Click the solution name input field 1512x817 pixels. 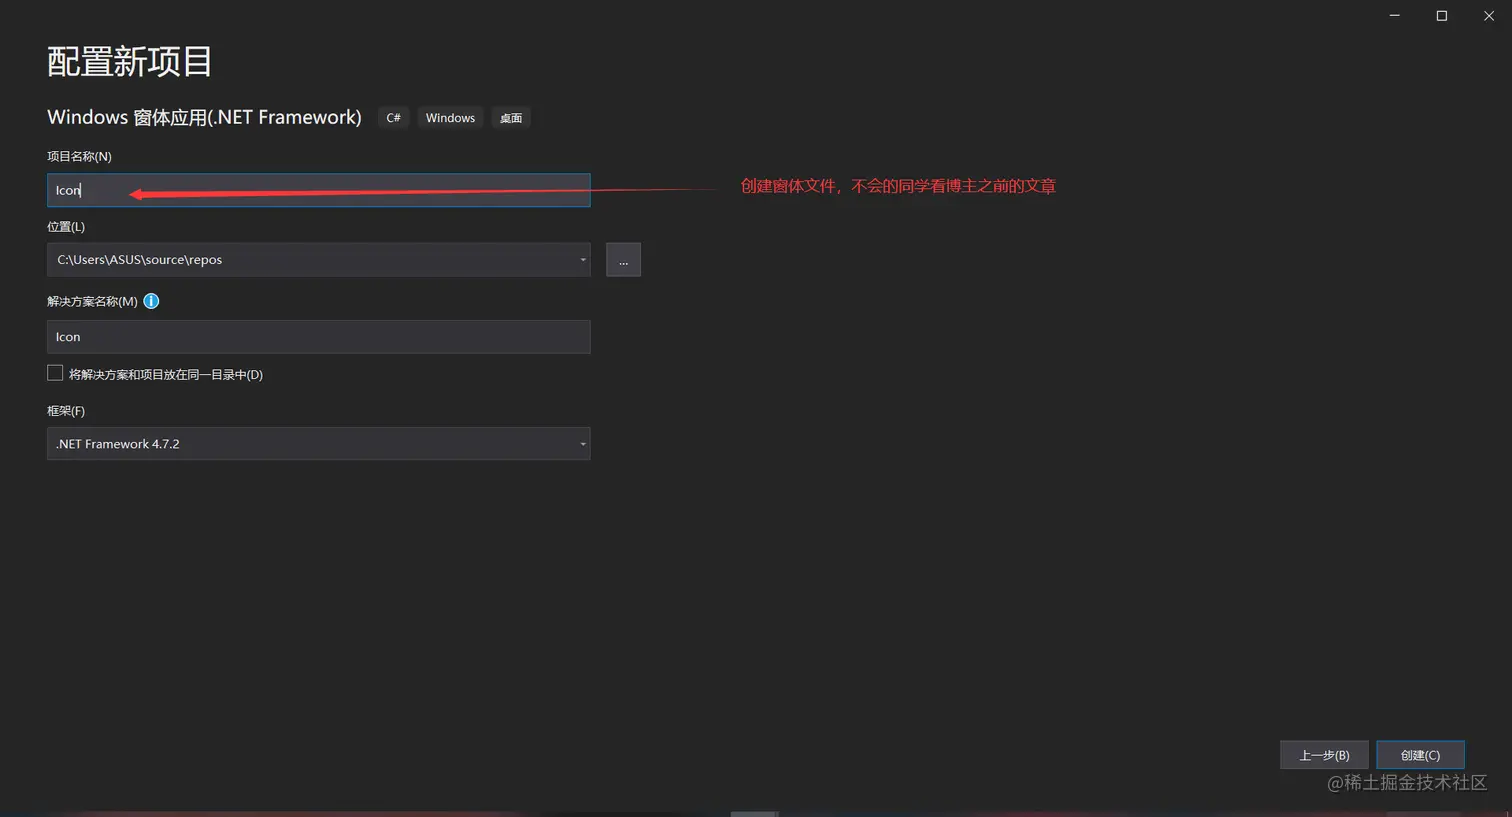click(x=318, y=337)
